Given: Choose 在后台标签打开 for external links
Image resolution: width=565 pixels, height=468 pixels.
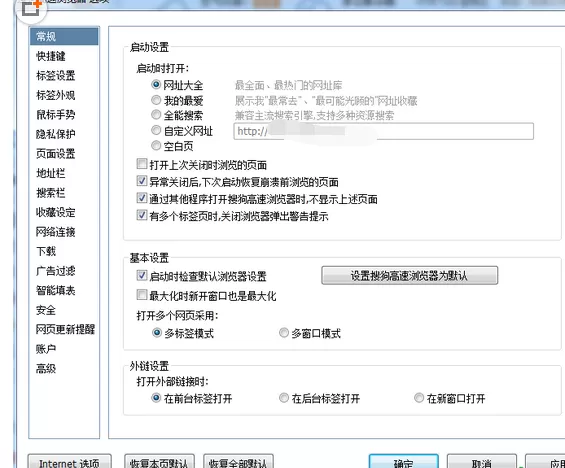Looking at the screenshot, I should pyautogui.click(x=284, y=398).
